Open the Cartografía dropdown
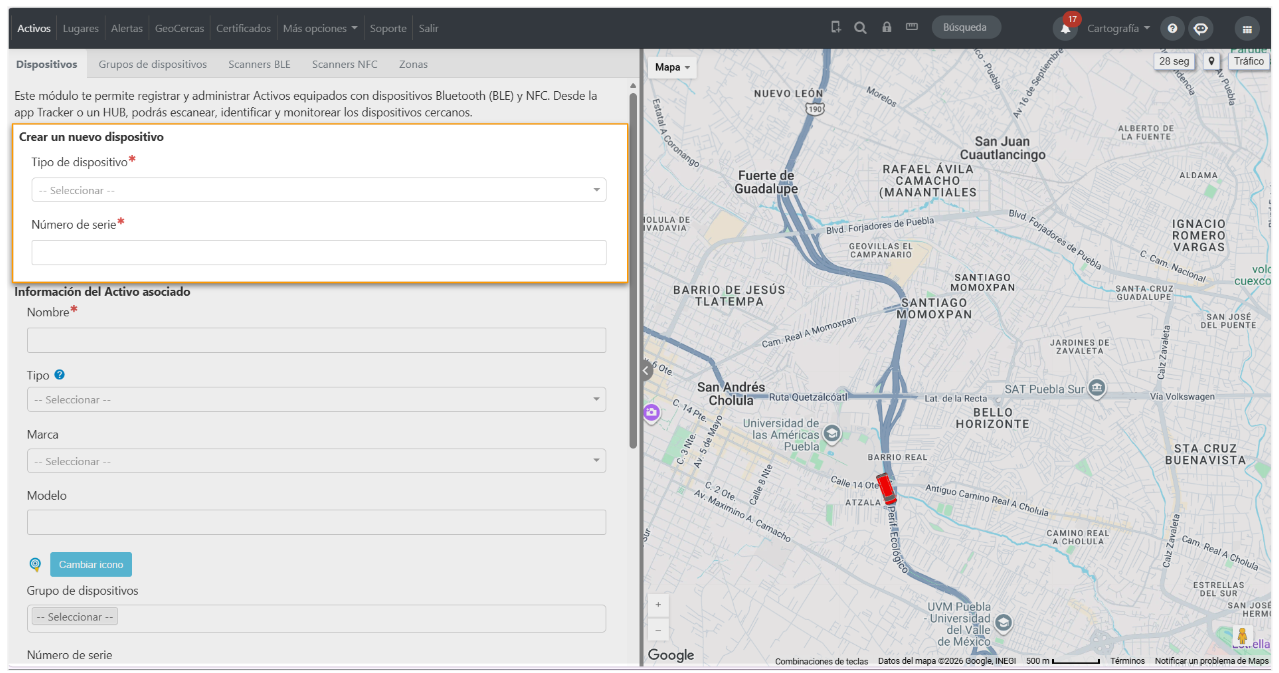 click(1118, 28)
